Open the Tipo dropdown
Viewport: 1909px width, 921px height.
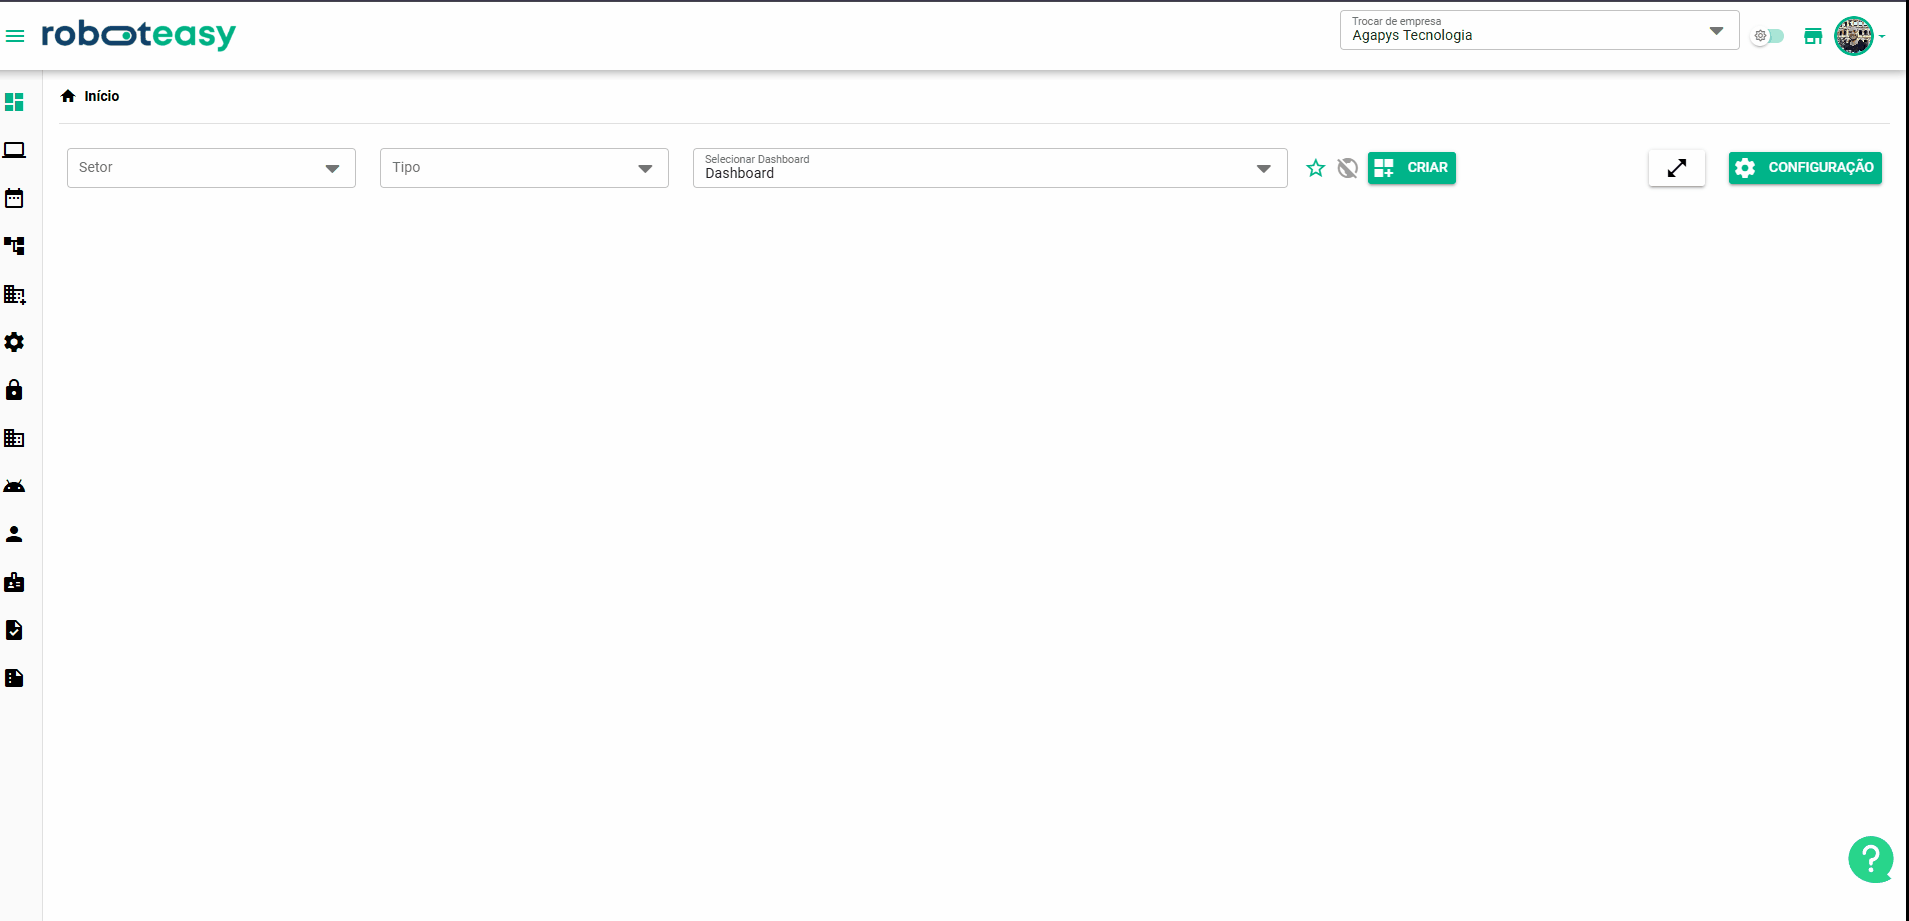524,168
